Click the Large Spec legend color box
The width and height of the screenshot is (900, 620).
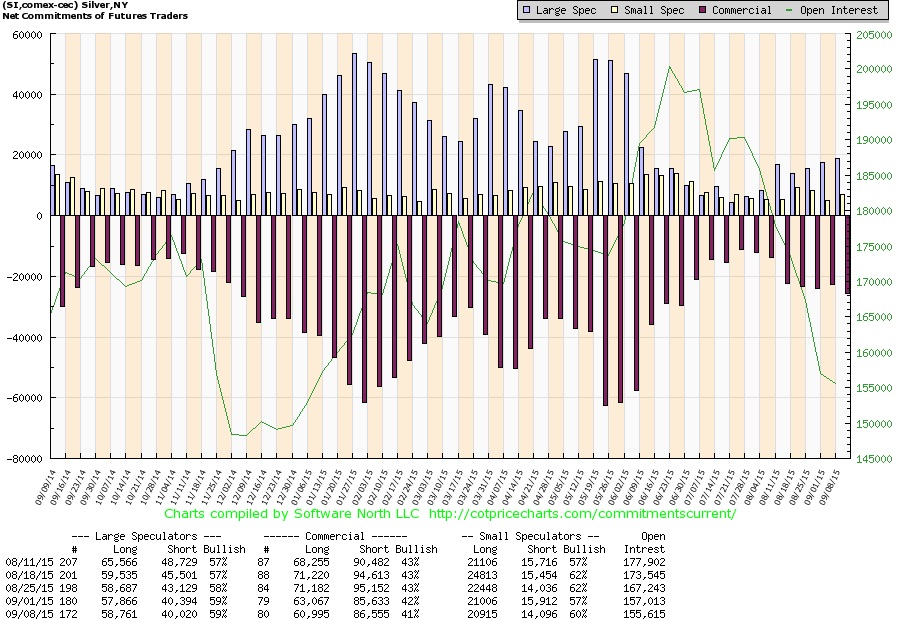(526, 10)
